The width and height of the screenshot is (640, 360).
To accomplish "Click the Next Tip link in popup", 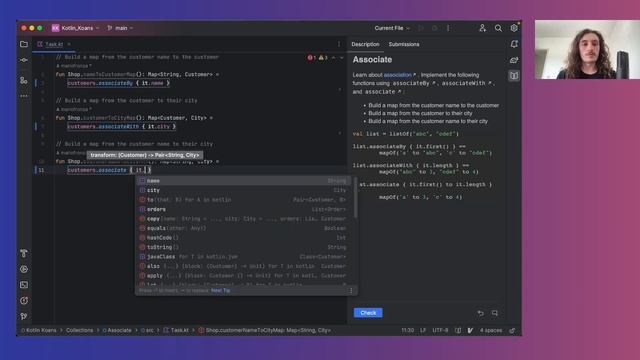I will [221, 291].
